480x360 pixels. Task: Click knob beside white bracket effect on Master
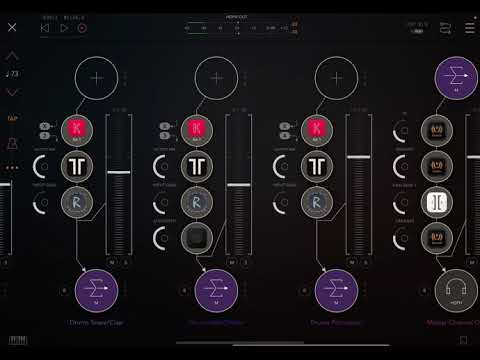[x=401, y=202]
